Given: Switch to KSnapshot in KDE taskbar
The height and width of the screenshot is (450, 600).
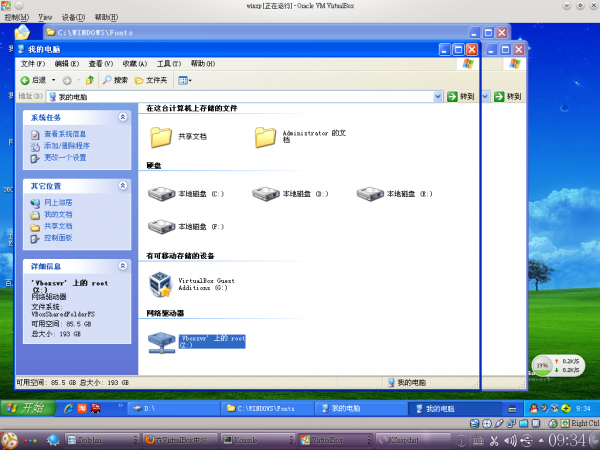Looking at the screenshot, I should pyautogui.click(x=413, y=440).
